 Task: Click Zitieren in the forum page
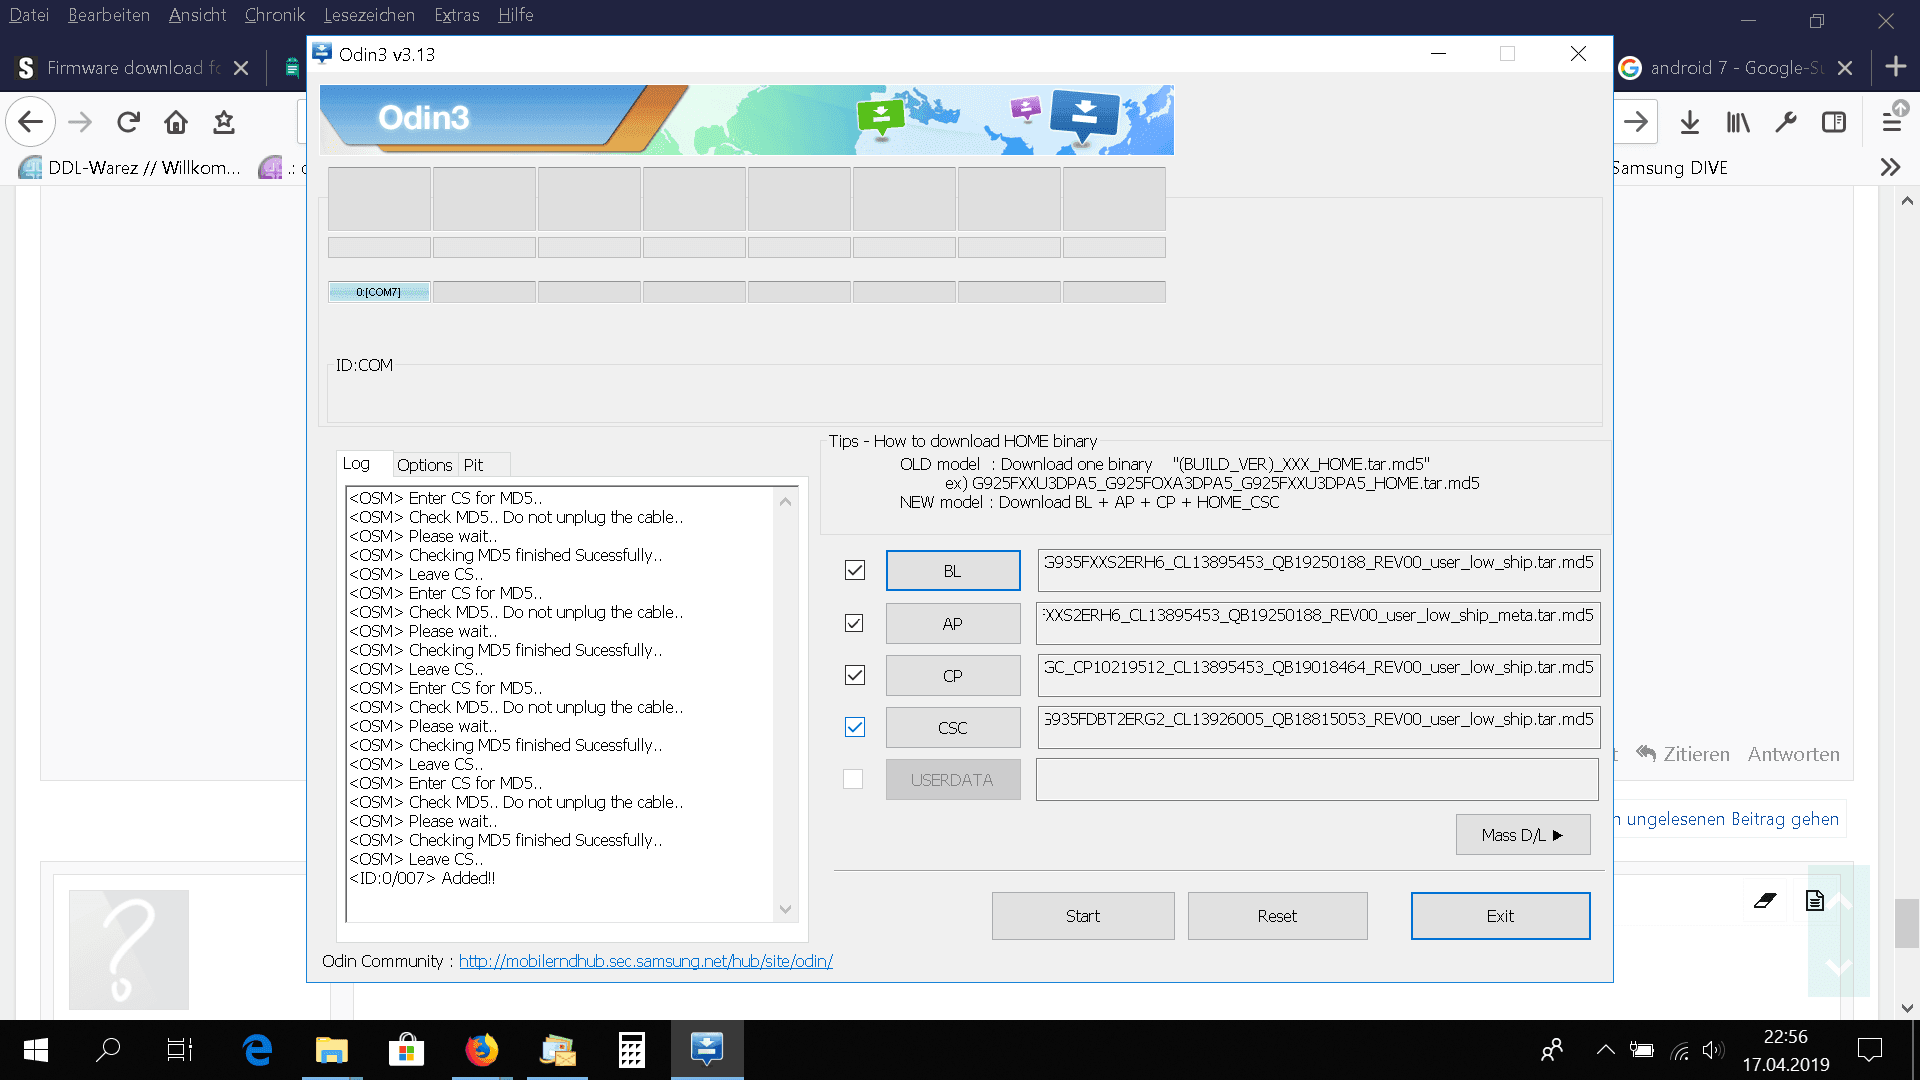1683,754
